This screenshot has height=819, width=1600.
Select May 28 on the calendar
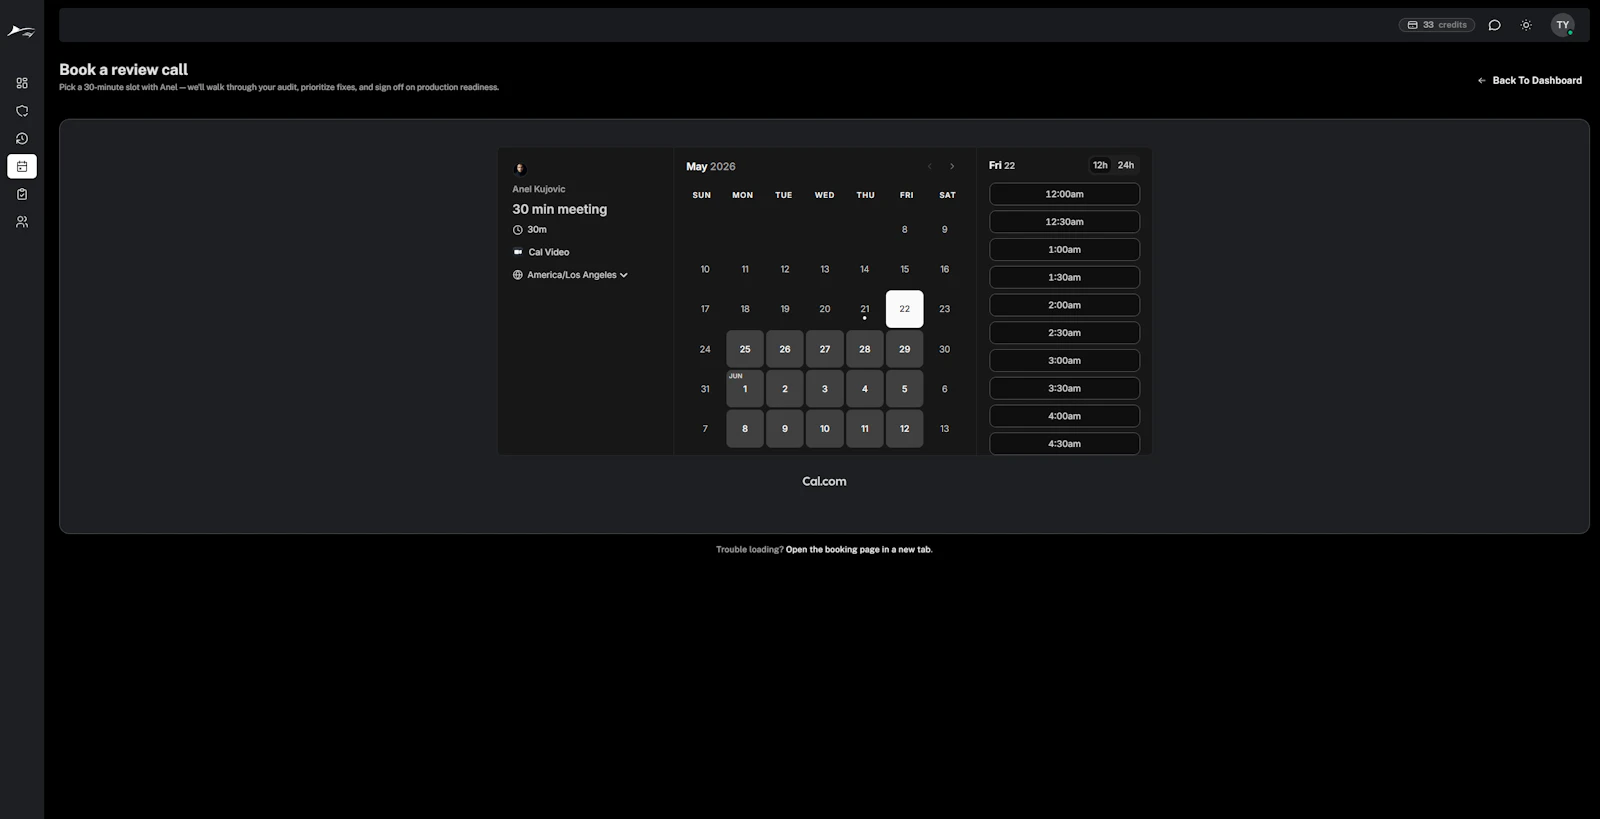point(865,349)
